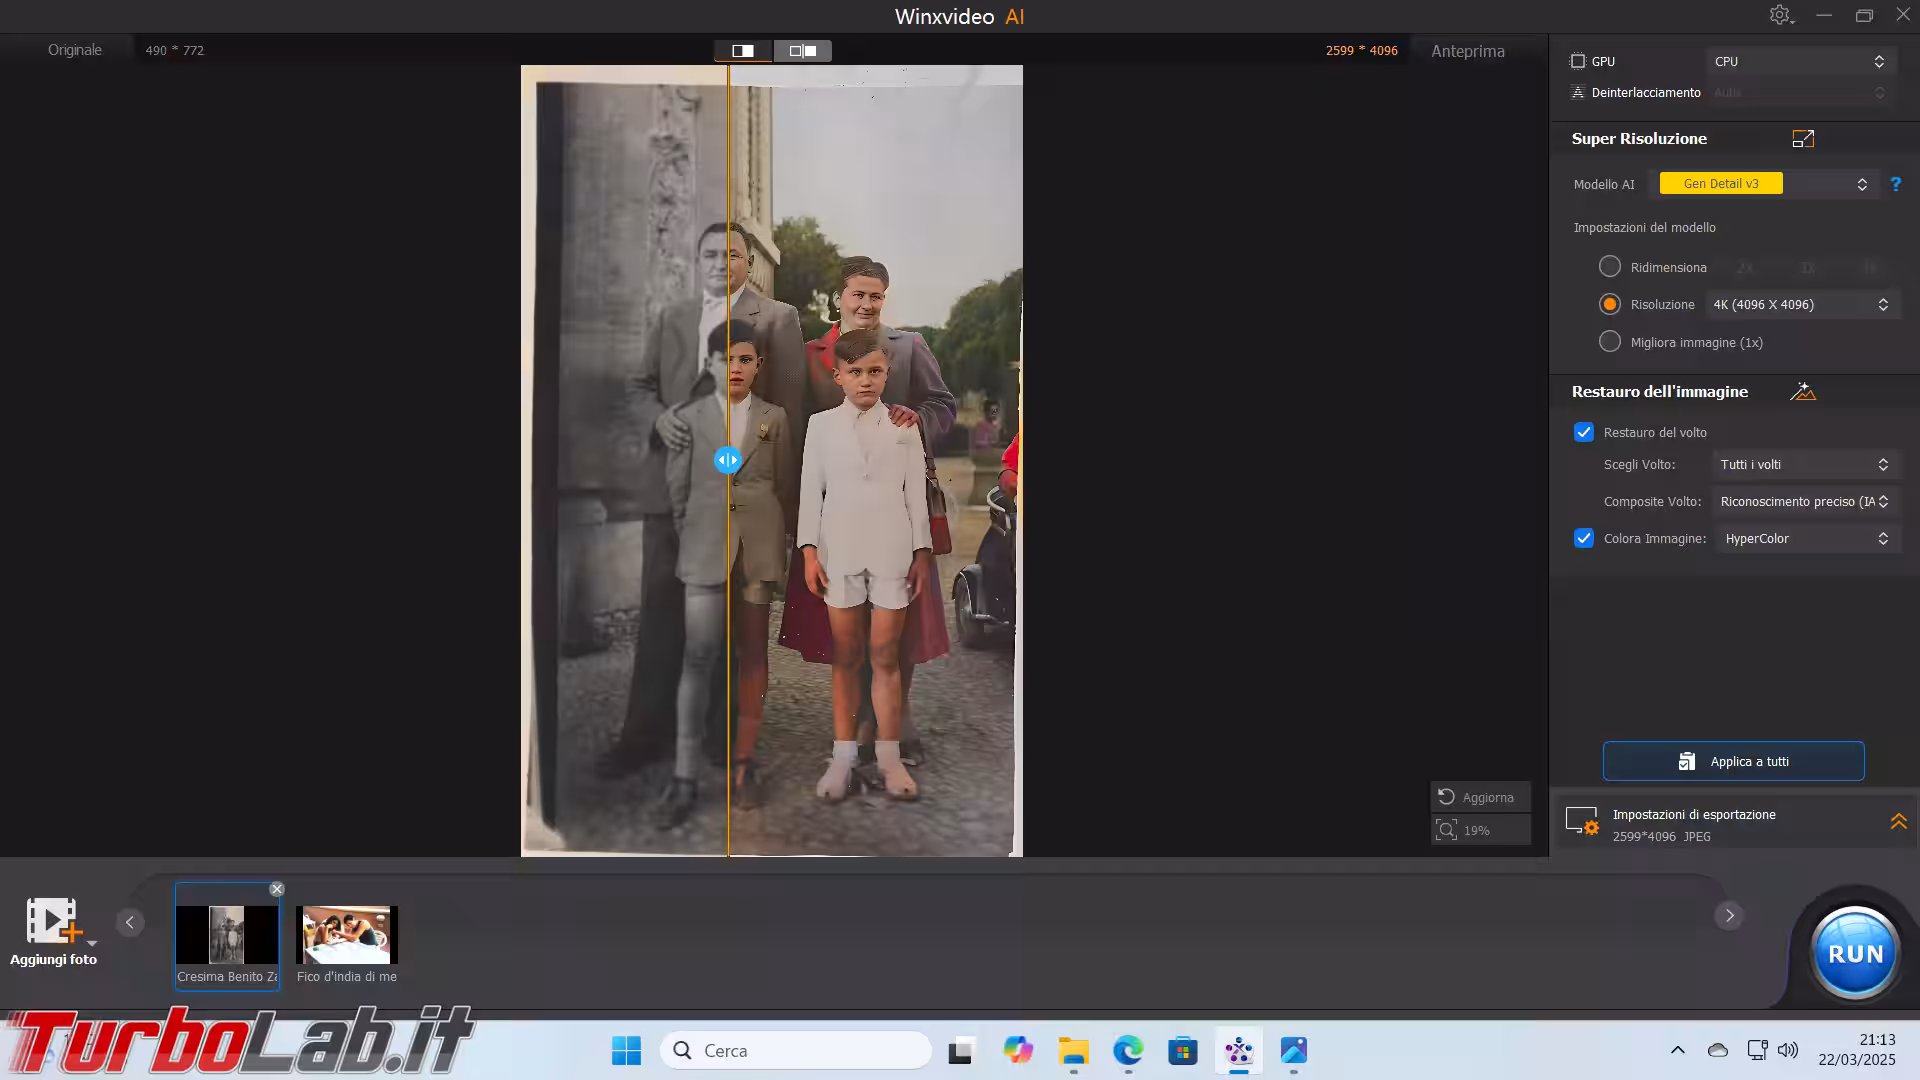This screenshot has width=1920, height=1080.
Task: Select the Fico d'india thumbnail
Action: [346, 934]
